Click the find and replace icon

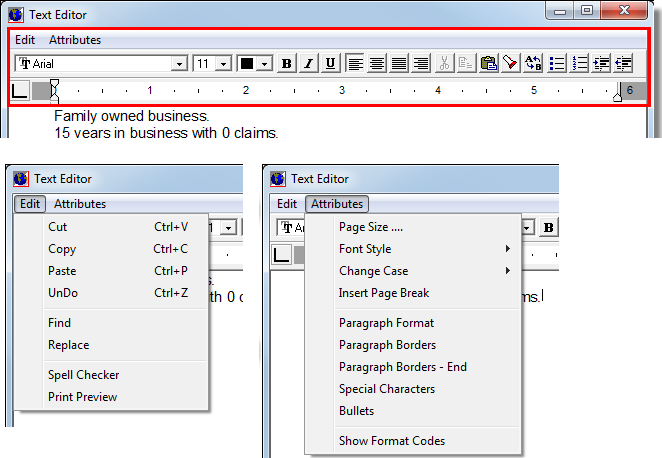tap(534, 63)
